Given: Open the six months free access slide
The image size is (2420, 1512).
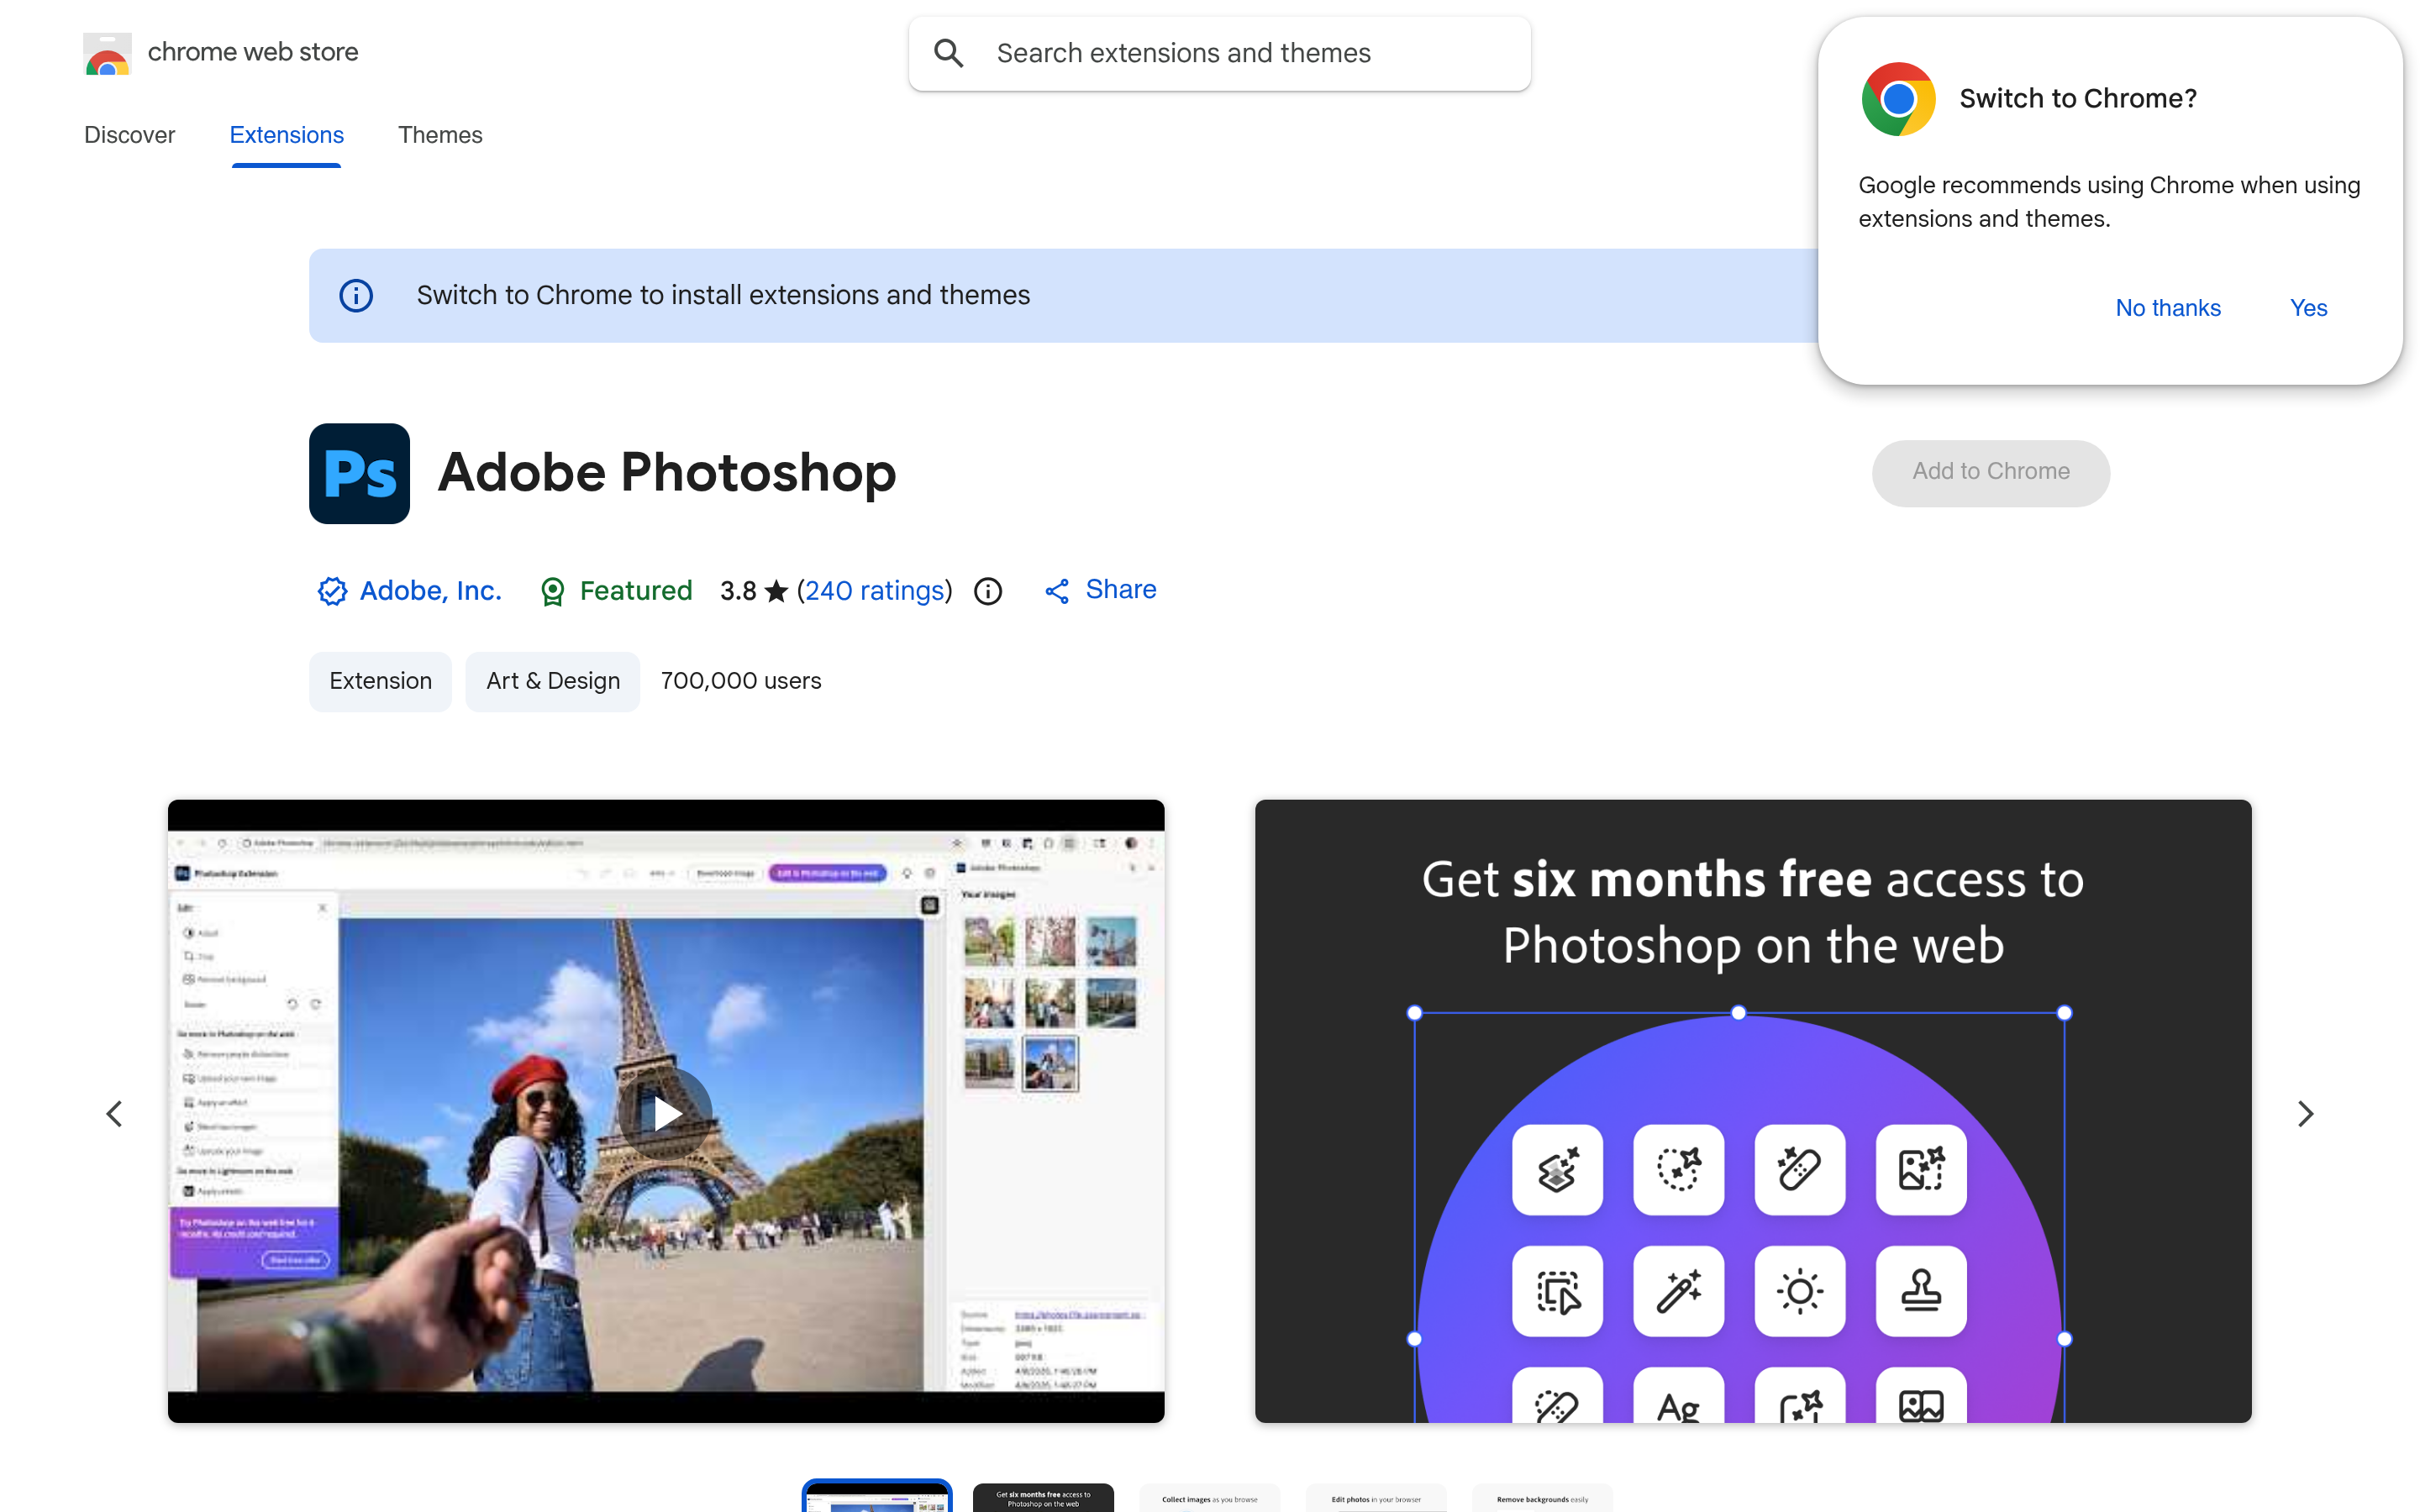Looking at the screenshot, I should click(x=1752, y=1110).
